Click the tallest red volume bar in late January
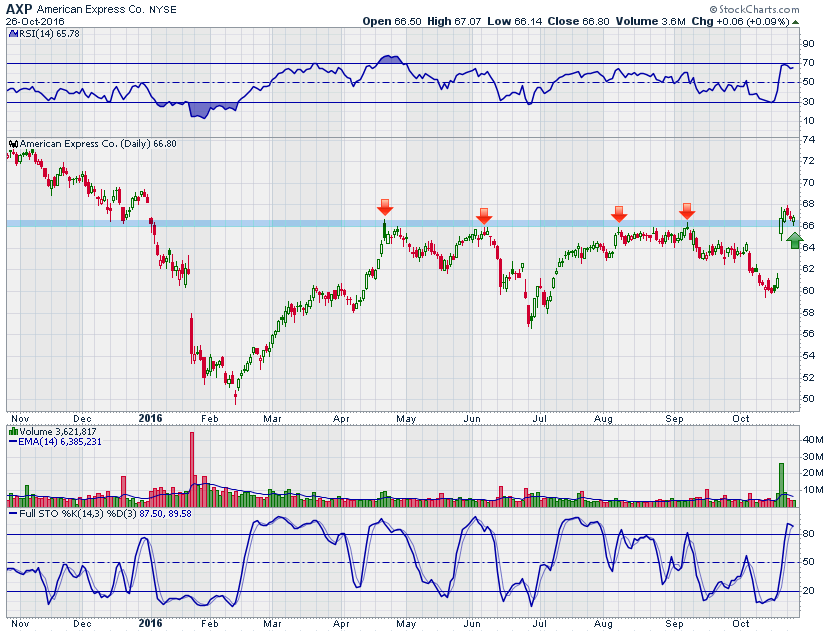The height and width of the screenshot is (633, 827). (x=192, y=469)
